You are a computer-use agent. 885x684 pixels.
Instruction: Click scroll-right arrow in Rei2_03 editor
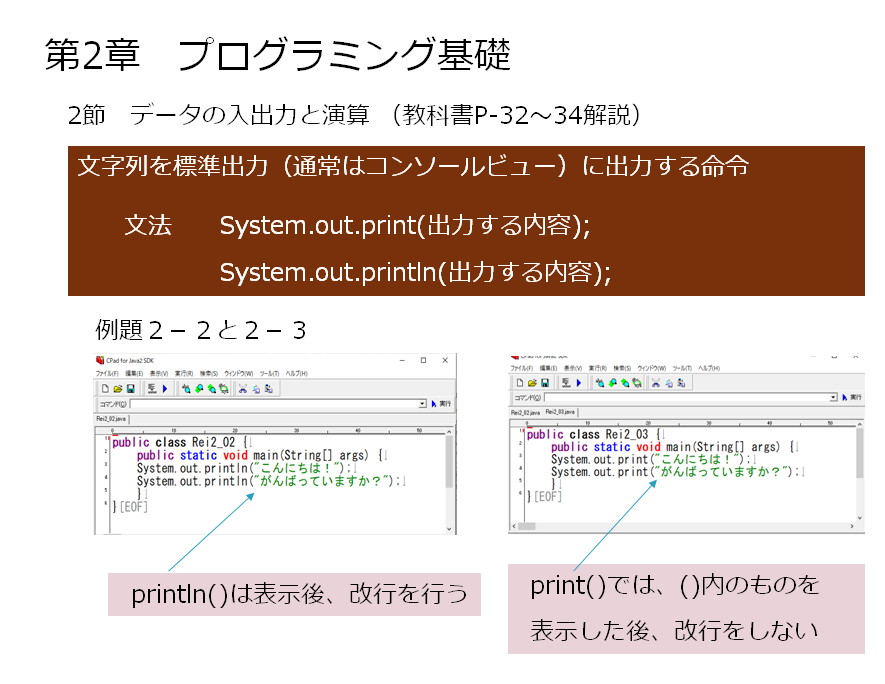click(x=852, y=526)
